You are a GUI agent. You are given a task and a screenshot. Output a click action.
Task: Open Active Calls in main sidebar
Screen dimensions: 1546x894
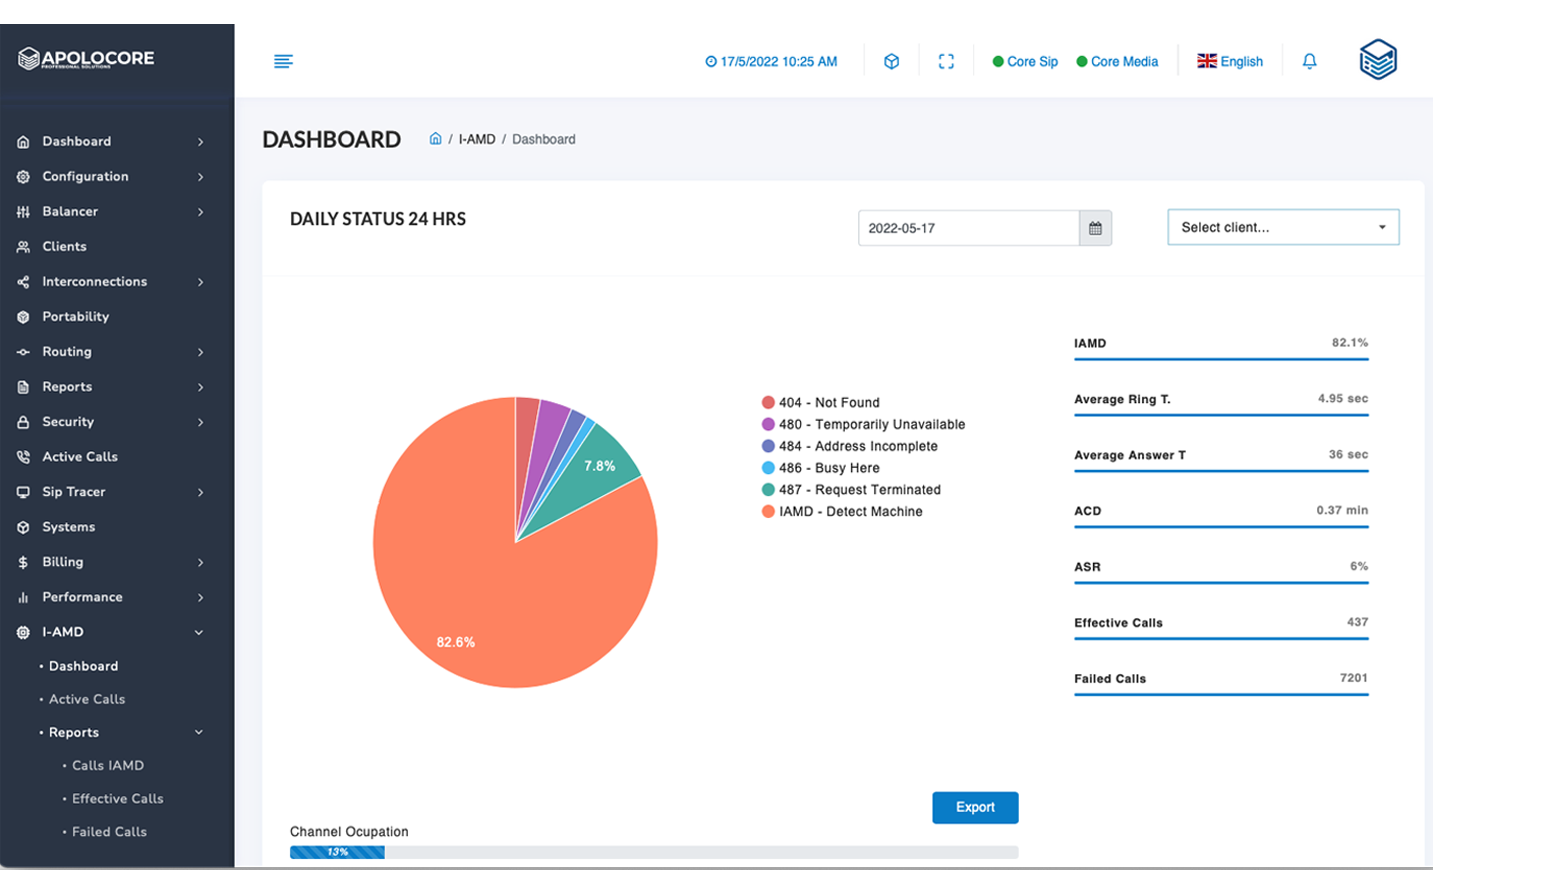(x=79, y=457)
